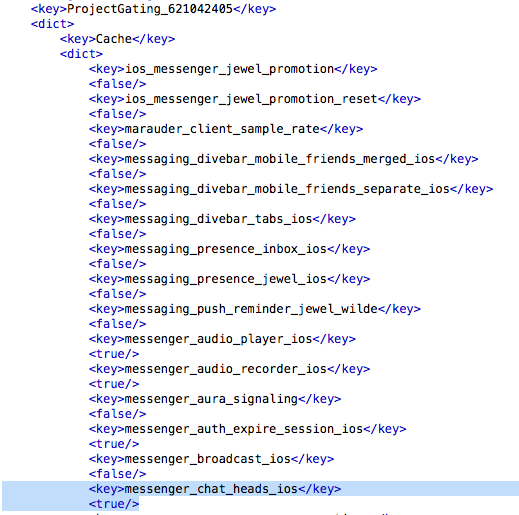The image size is (519, 515).
Task: Click the dict tag under ProjectGating_621042405
Action: click(x=52, y=24)
